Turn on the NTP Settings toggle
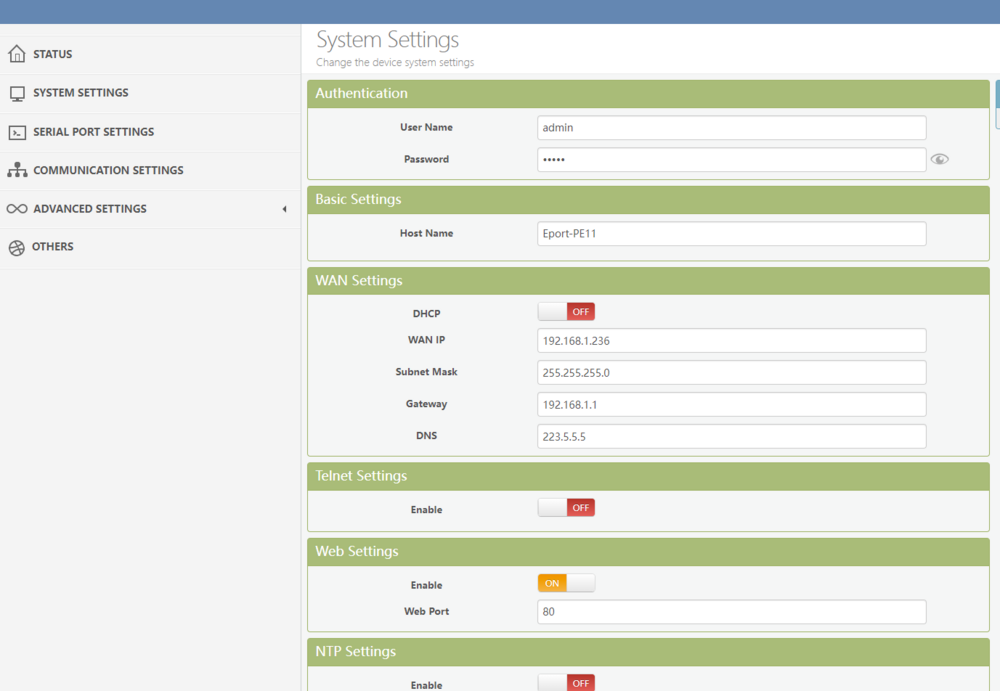This screenshot has width=1000, height=691. 566,683
